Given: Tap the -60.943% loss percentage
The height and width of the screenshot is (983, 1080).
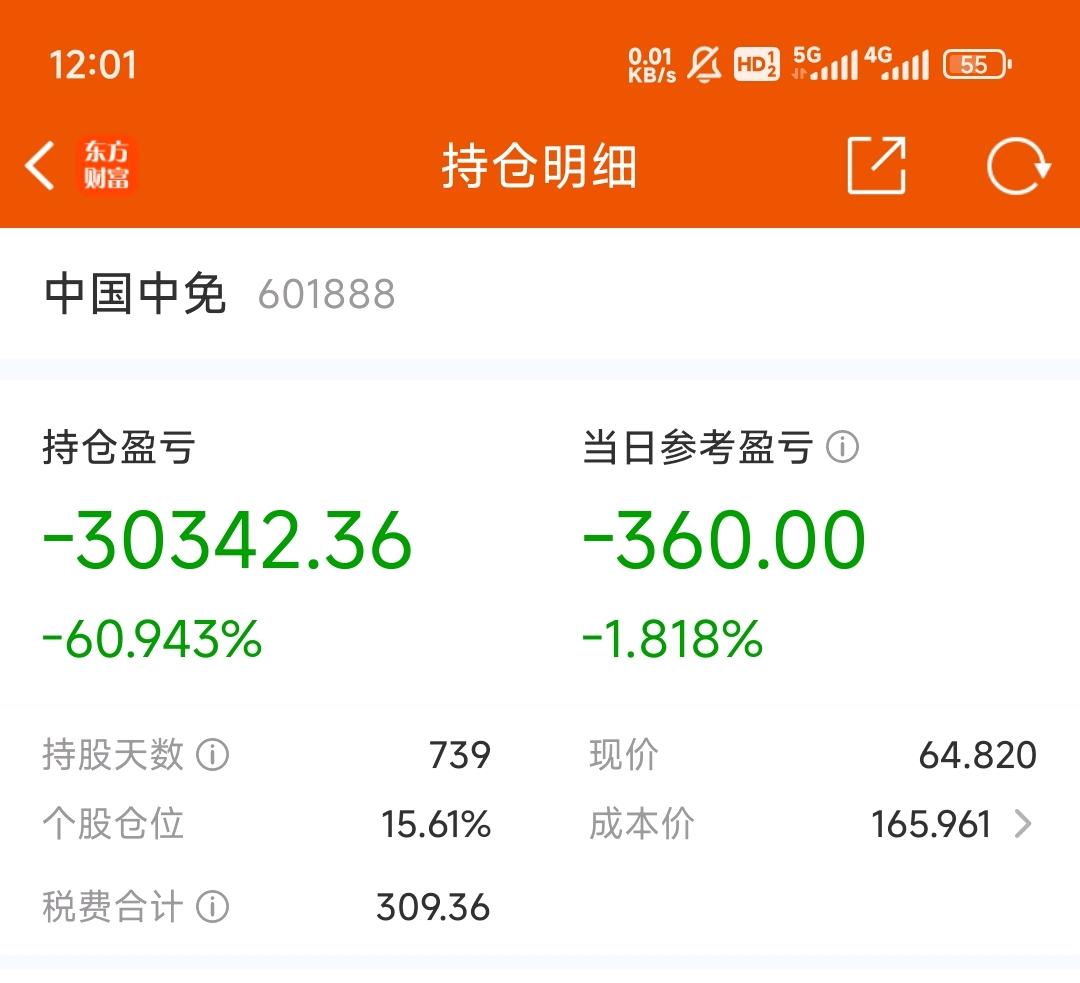Looking at the screenshot, I should [x=152, y=639].
